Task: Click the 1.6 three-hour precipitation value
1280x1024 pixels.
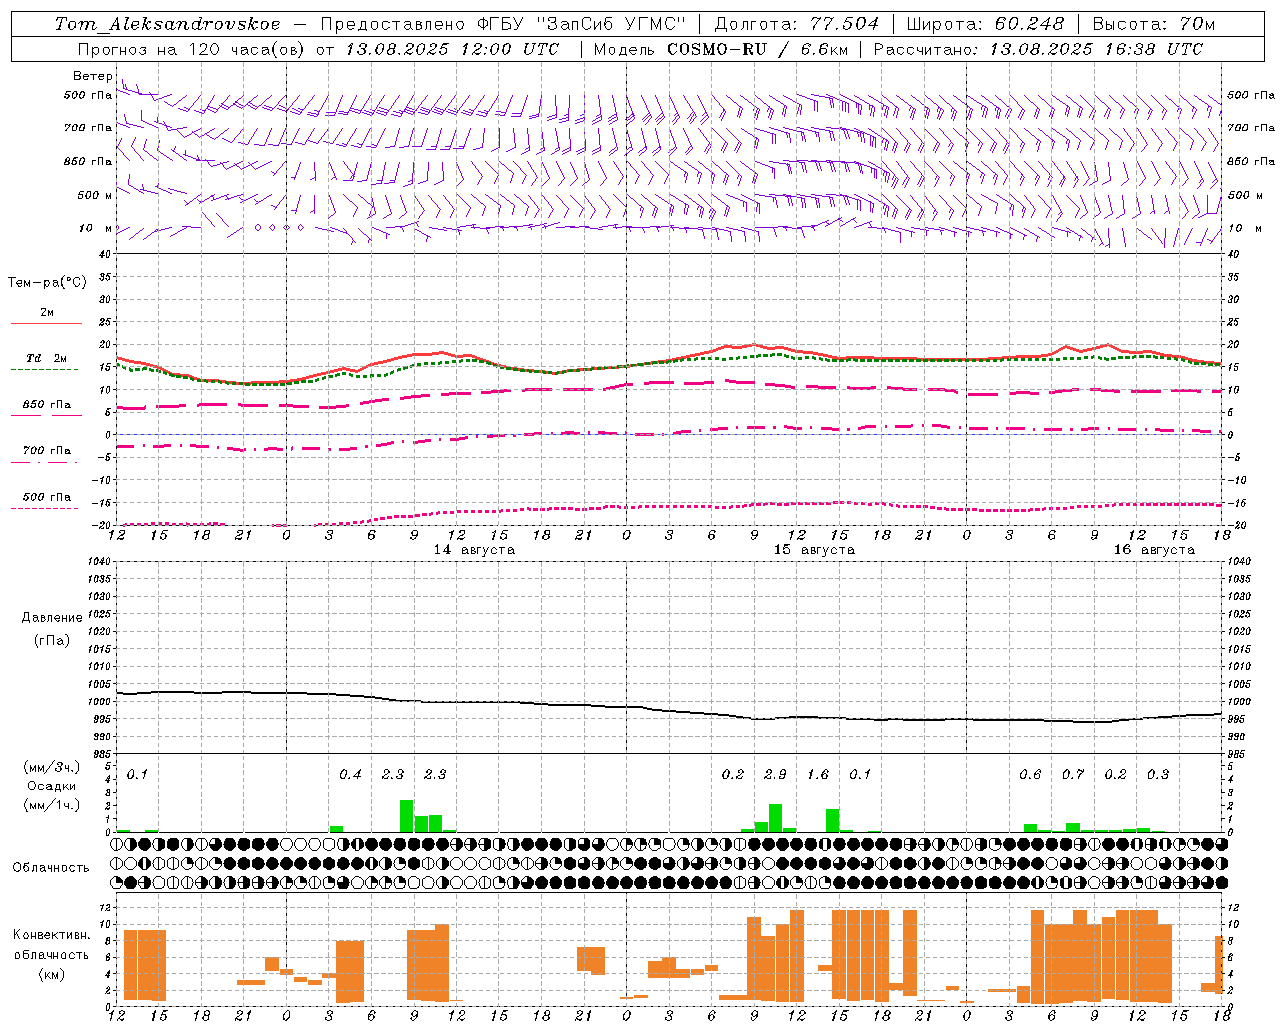Action: 818,774
